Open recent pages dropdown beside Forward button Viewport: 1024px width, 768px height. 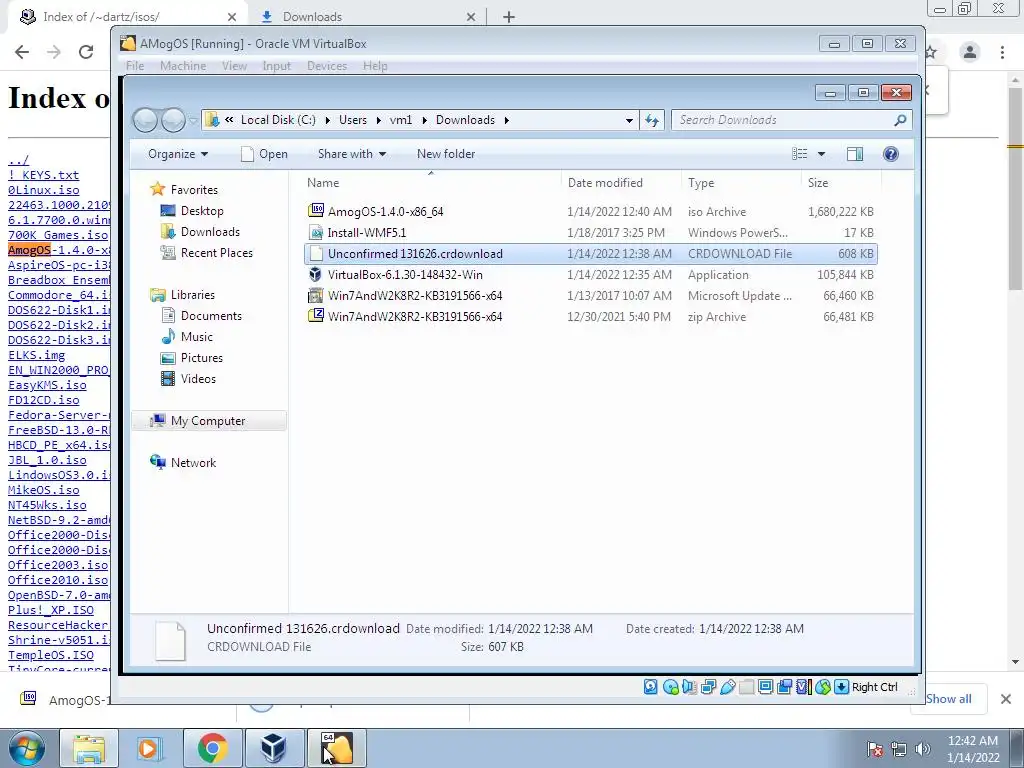pos(193,120)
